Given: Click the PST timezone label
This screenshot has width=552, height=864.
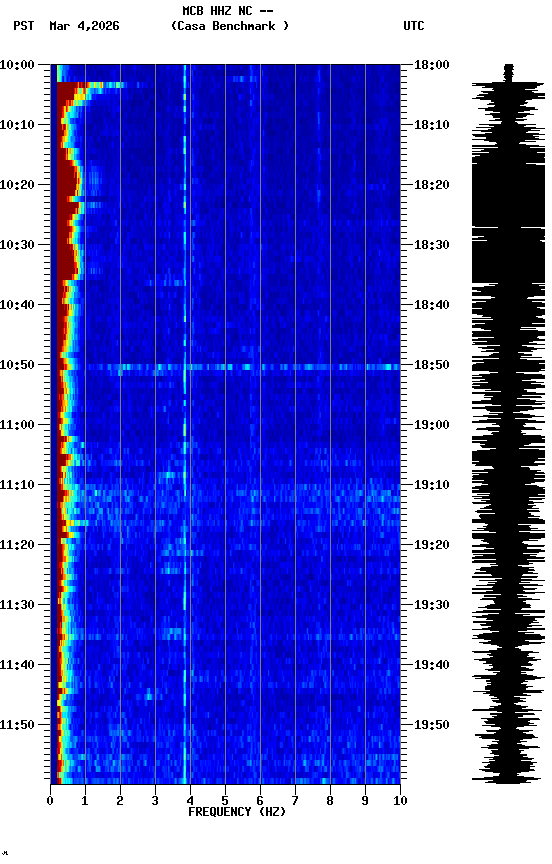Looking at the screenshot, I should [24, 26].
